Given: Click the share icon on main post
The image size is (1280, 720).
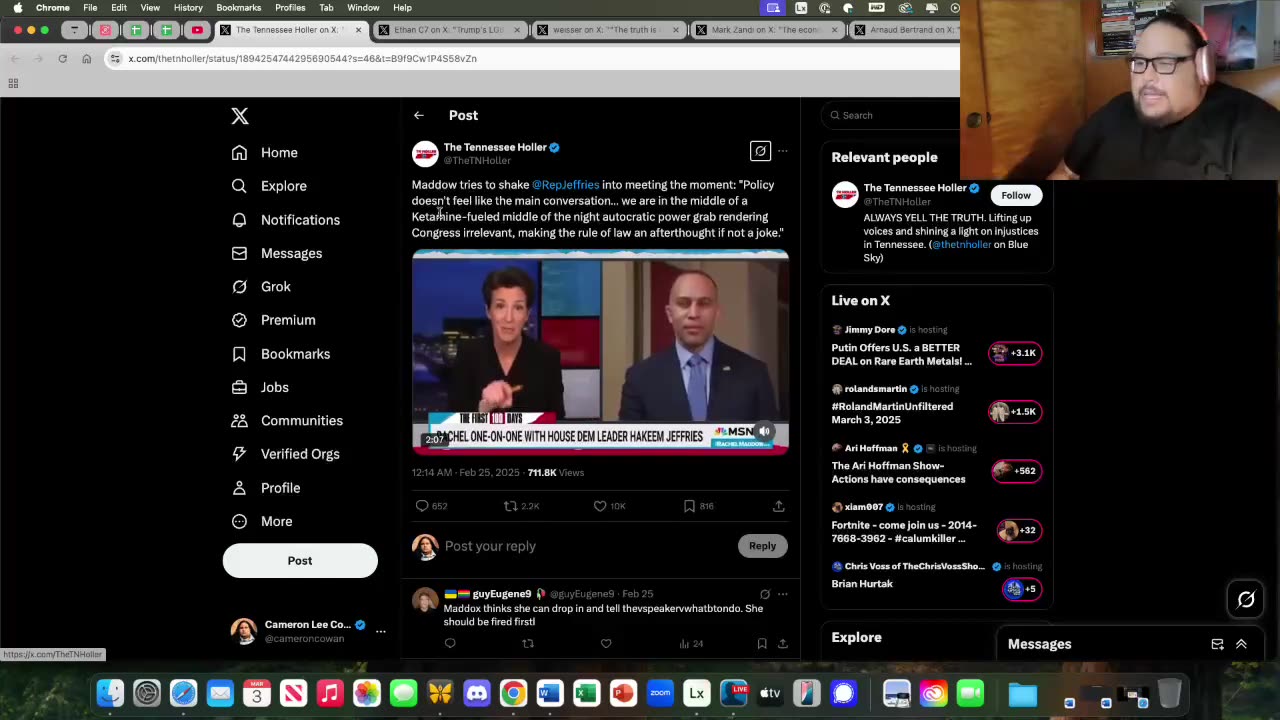Looking at the screenshot, I should click(x=779, y=506).
